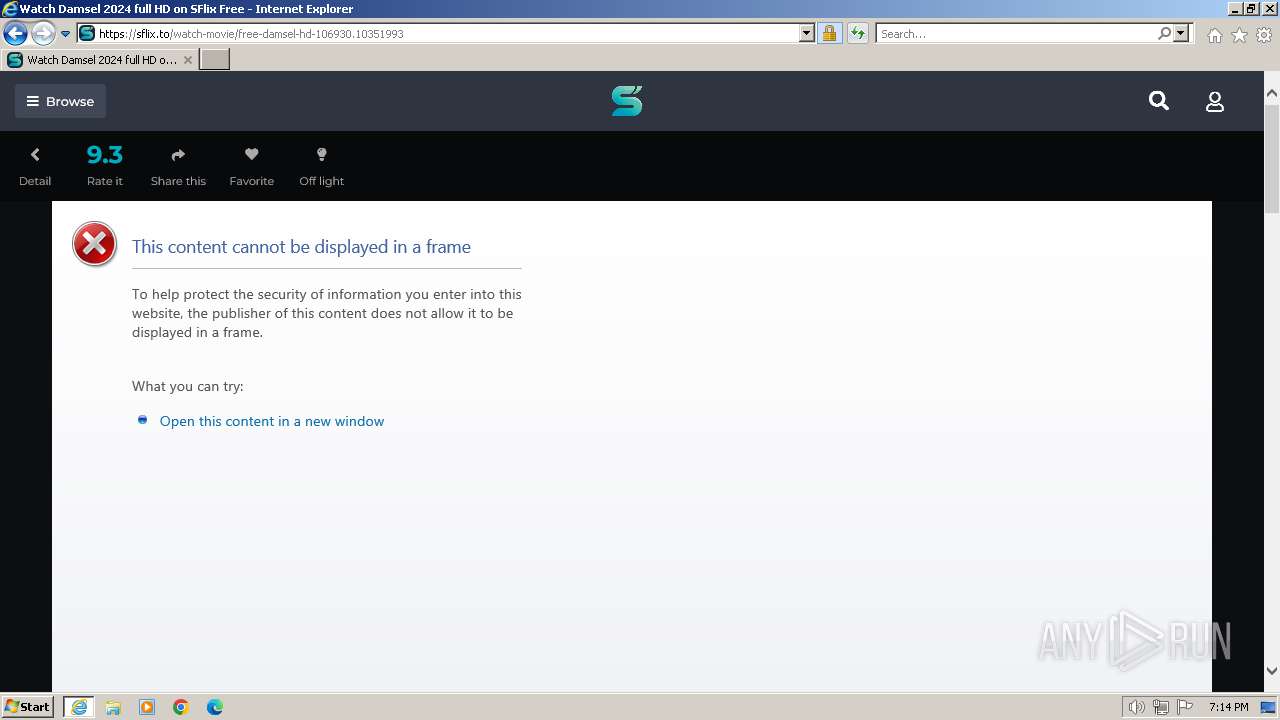This screenshot has height=720, width=1280.
Task: Open the IE Home icon
Action: (x=1214, y=35)
